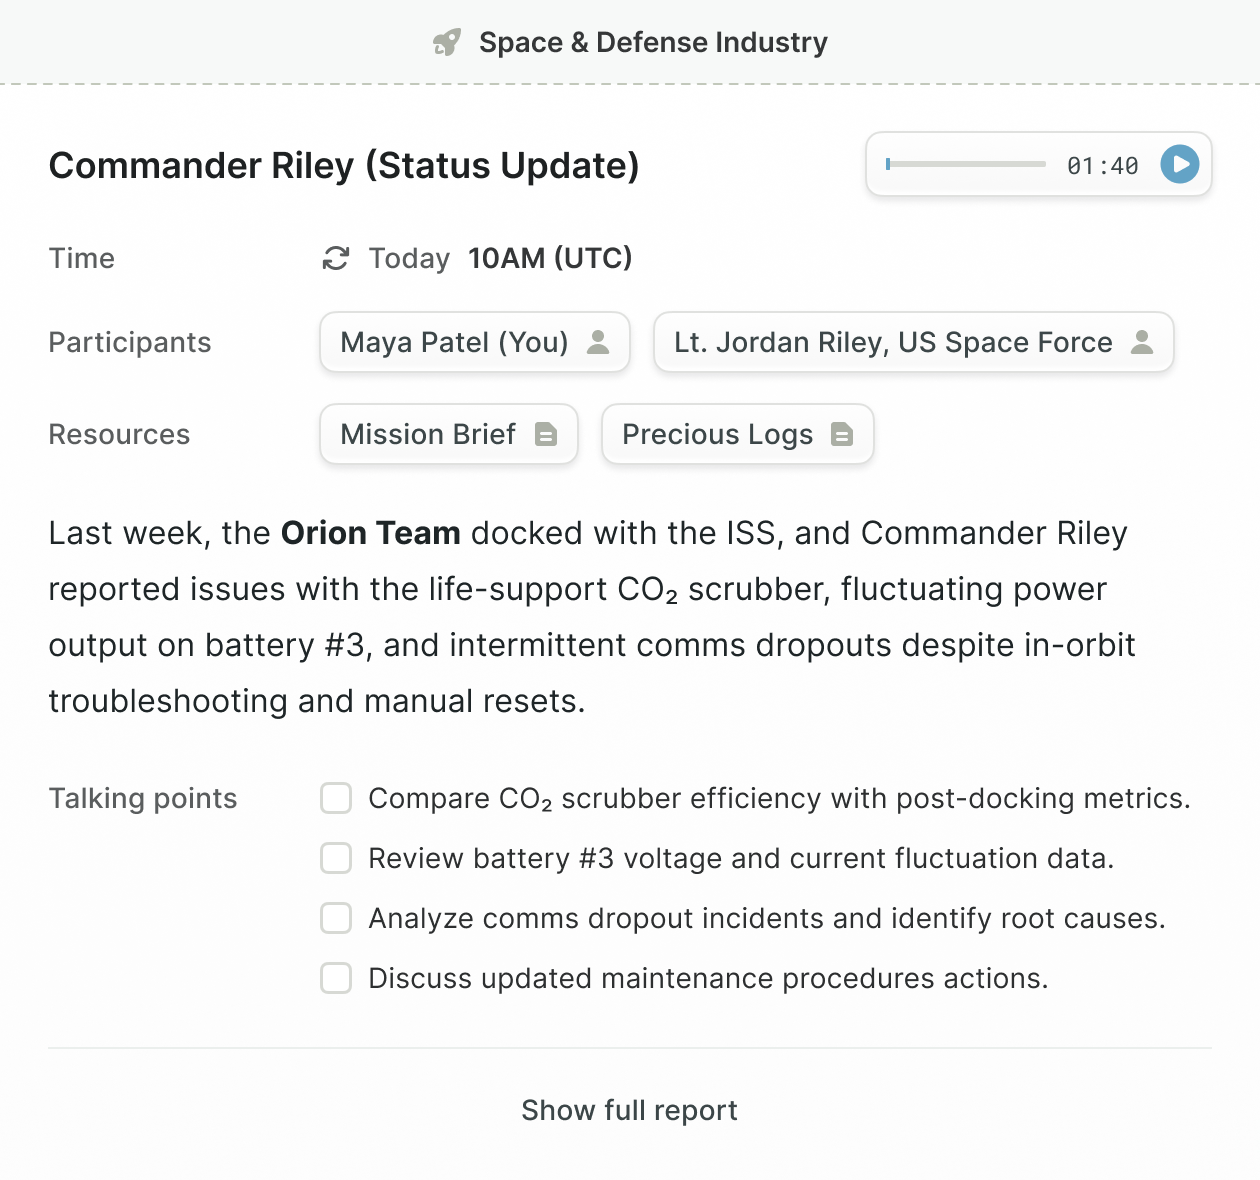
Task: Select Lt. Jordan Riley, US Space Force participant
Action: (914, 342)
